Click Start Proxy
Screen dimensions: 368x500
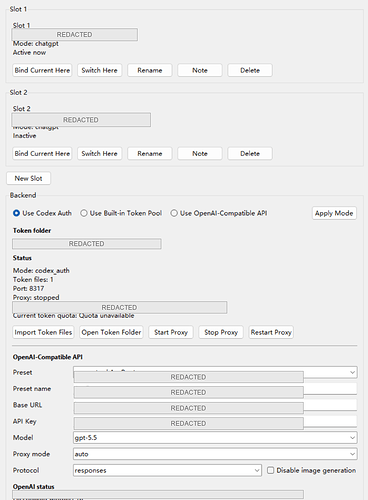[x=171, y=332]
